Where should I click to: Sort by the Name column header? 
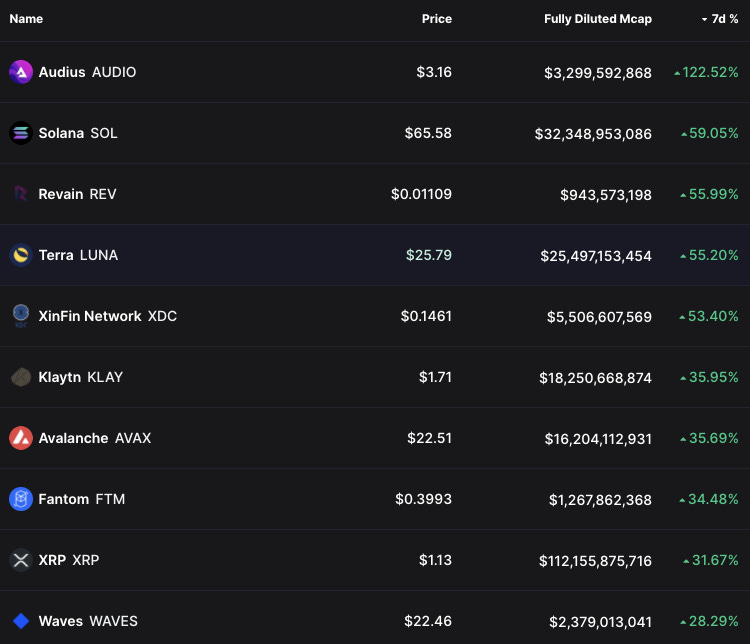click(x=26, y=19)
